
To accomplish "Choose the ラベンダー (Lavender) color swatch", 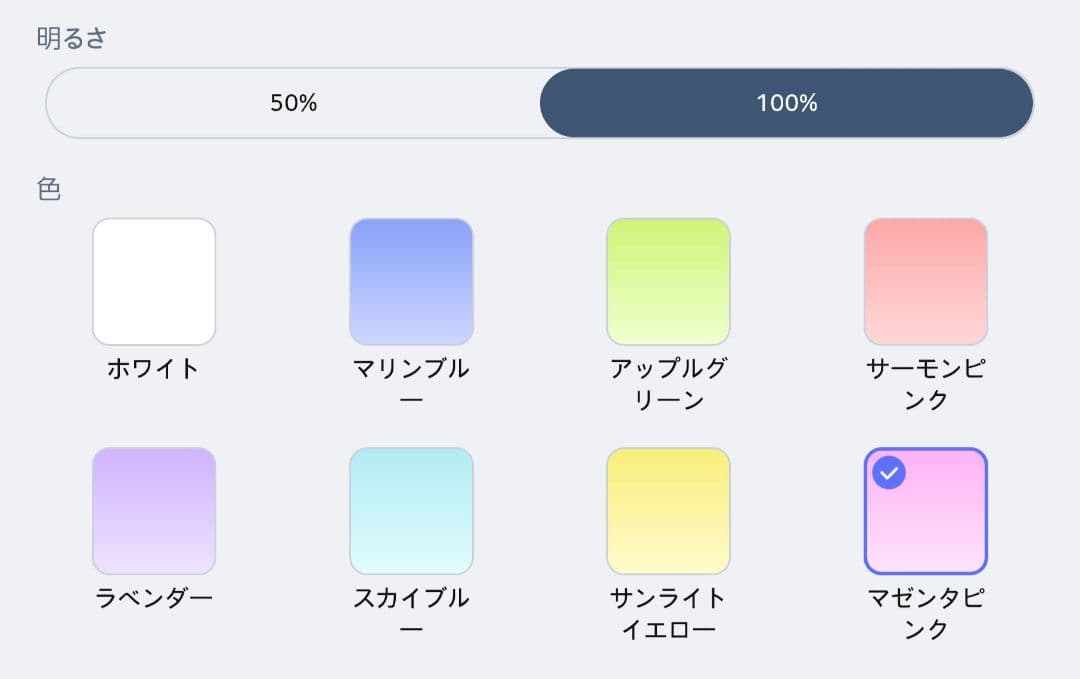I will point(154,511).
